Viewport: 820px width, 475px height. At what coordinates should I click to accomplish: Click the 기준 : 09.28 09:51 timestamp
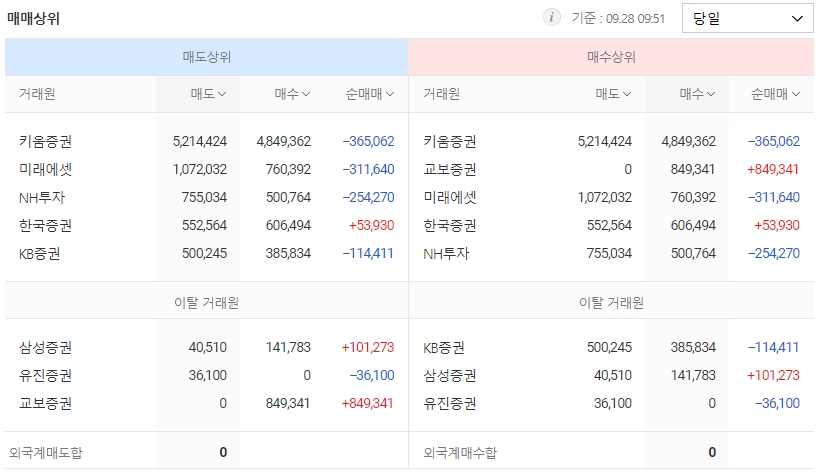[618, 18]
